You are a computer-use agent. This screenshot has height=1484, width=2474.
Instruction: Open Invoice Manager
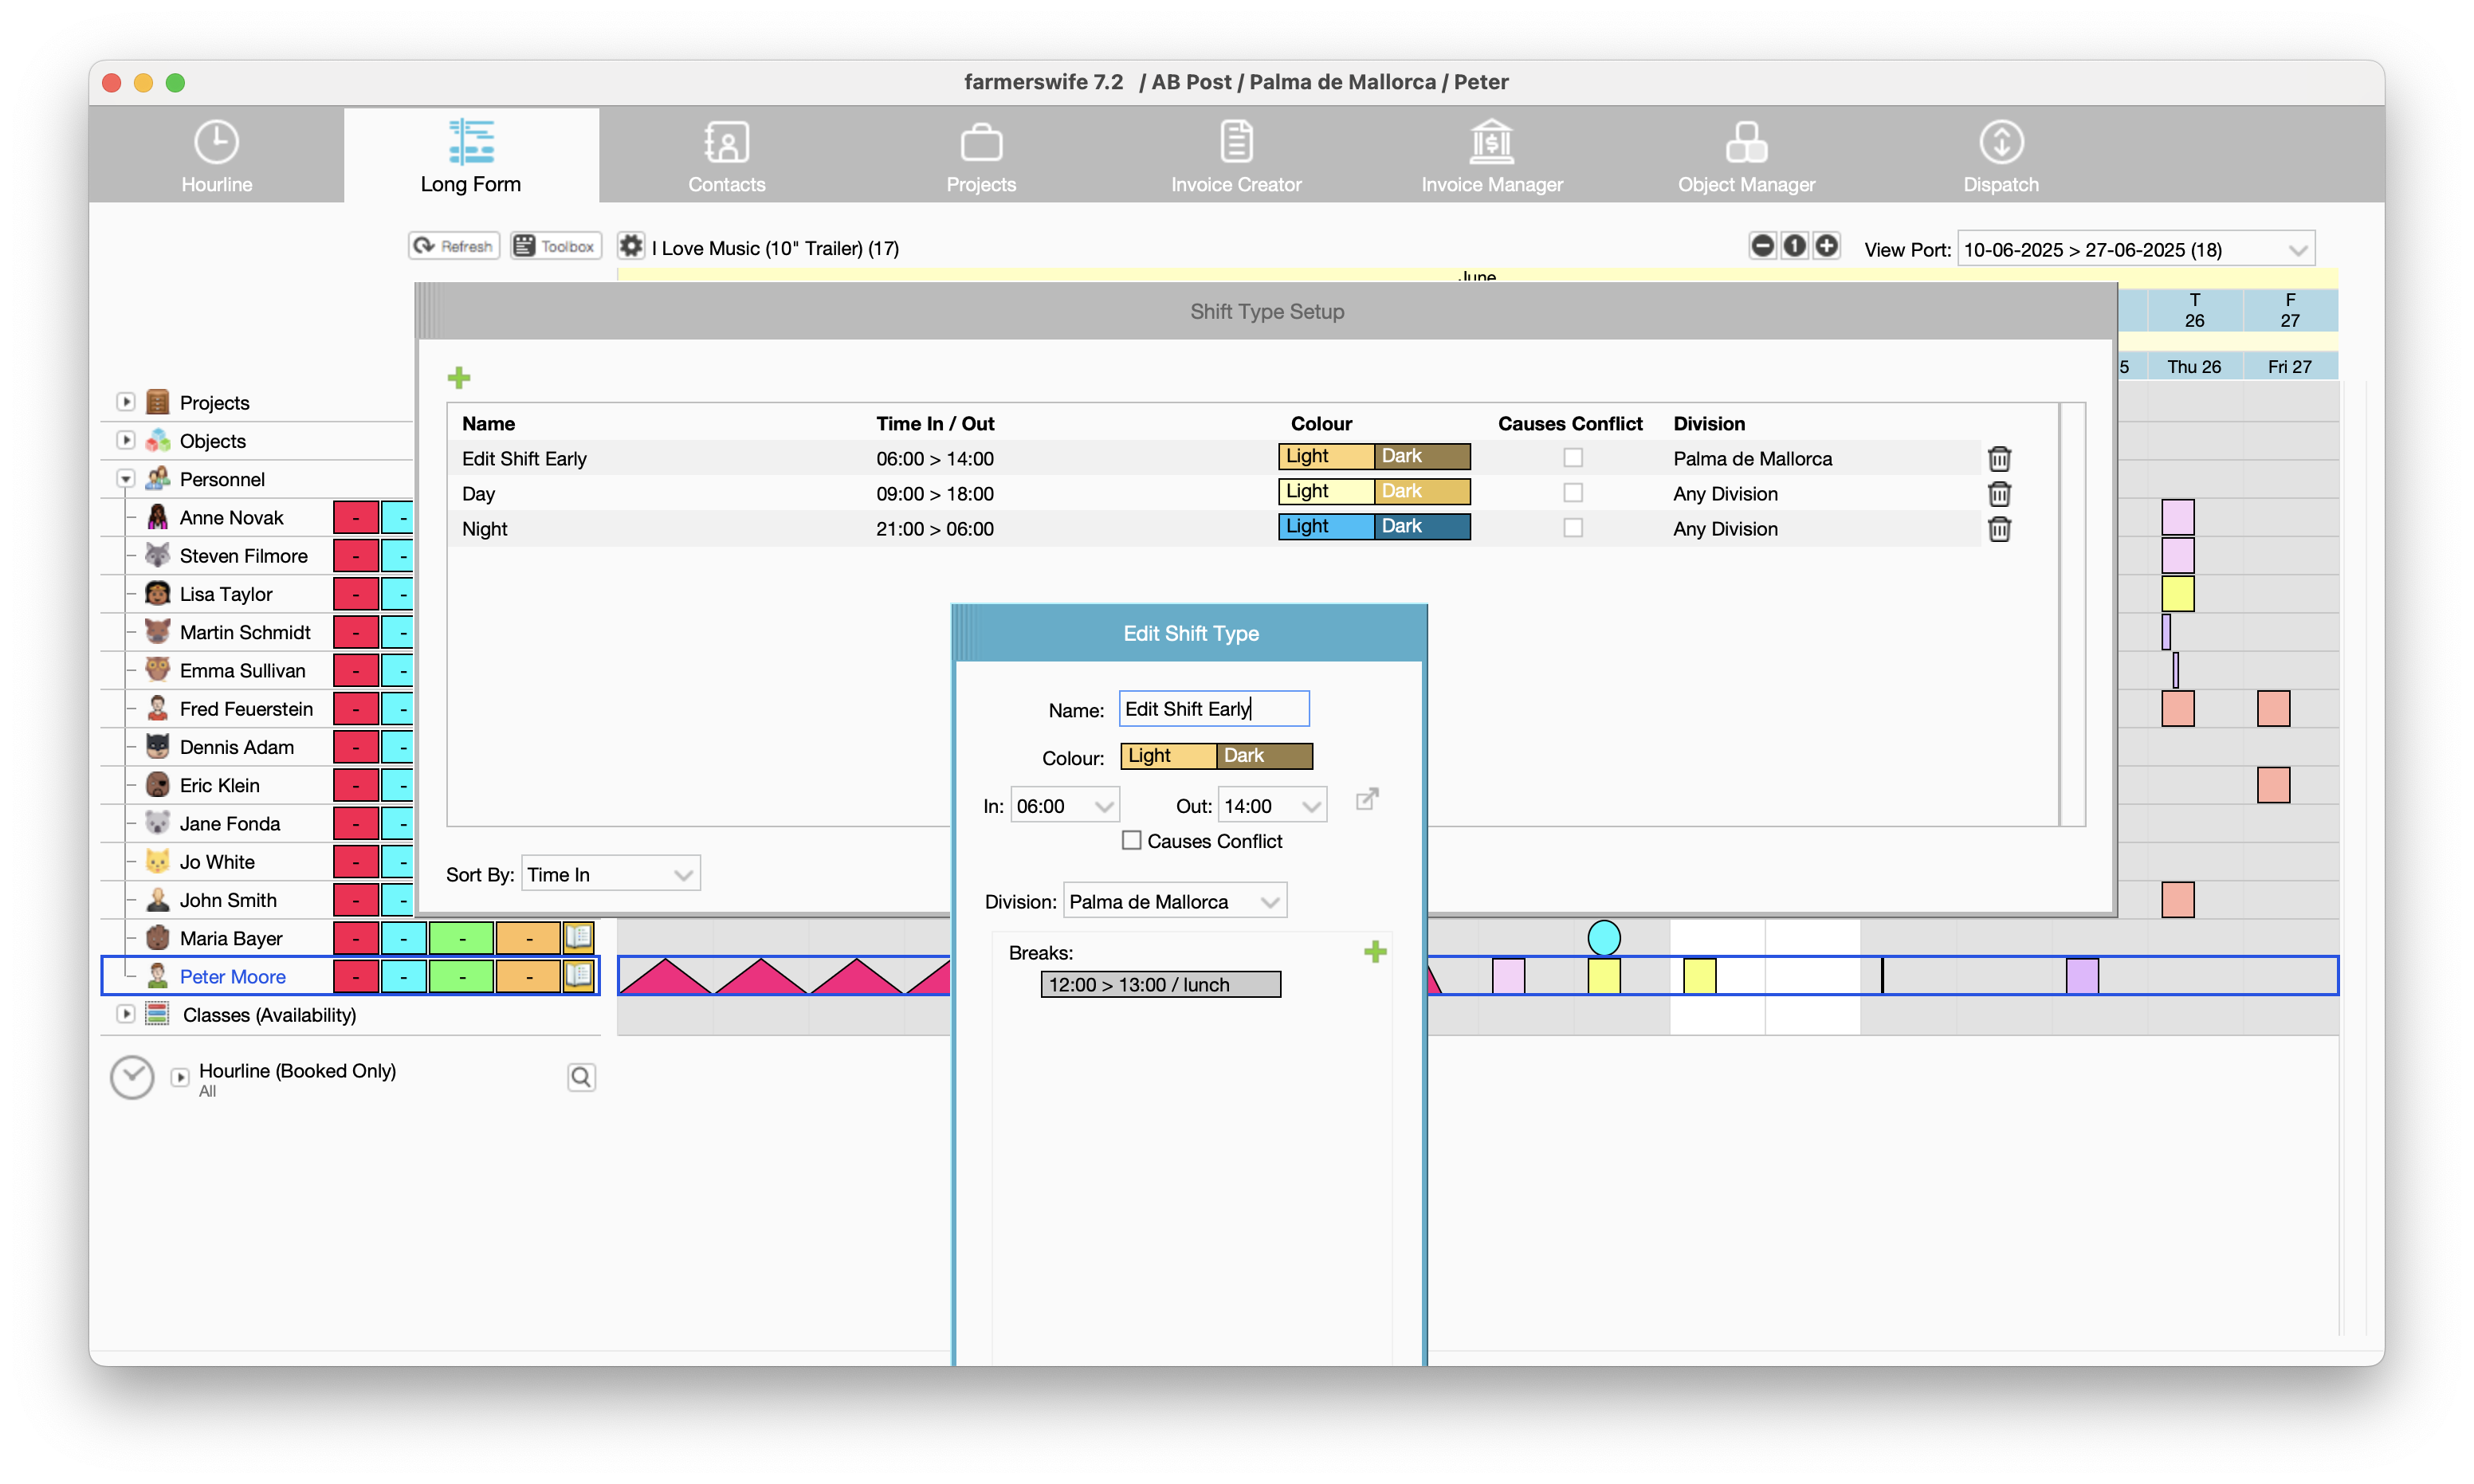click(1491, 156)
